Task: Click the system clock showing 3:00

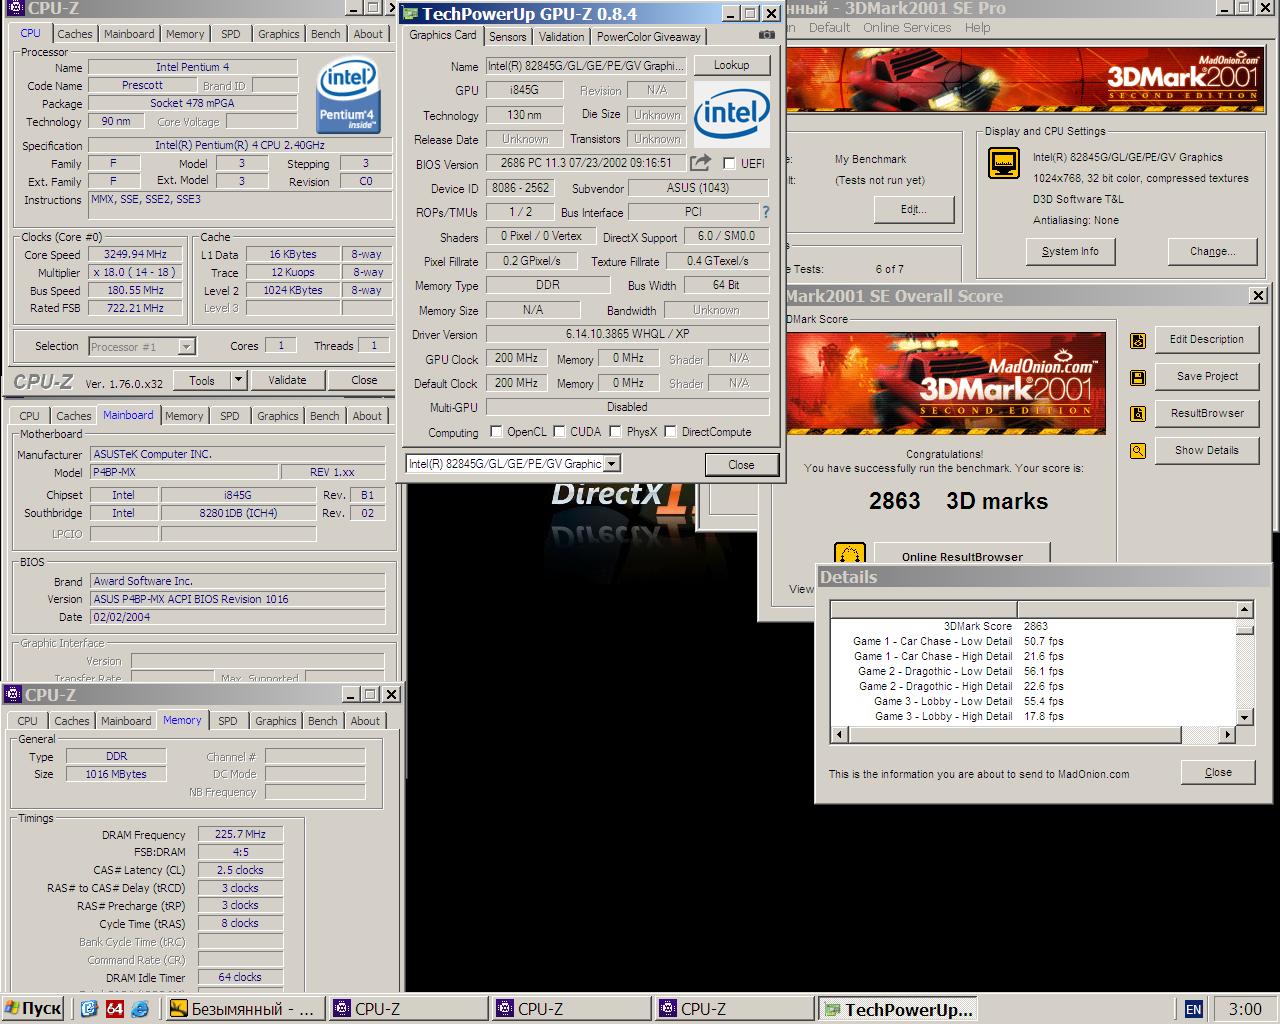Action: click(x=1244, y=1009)
